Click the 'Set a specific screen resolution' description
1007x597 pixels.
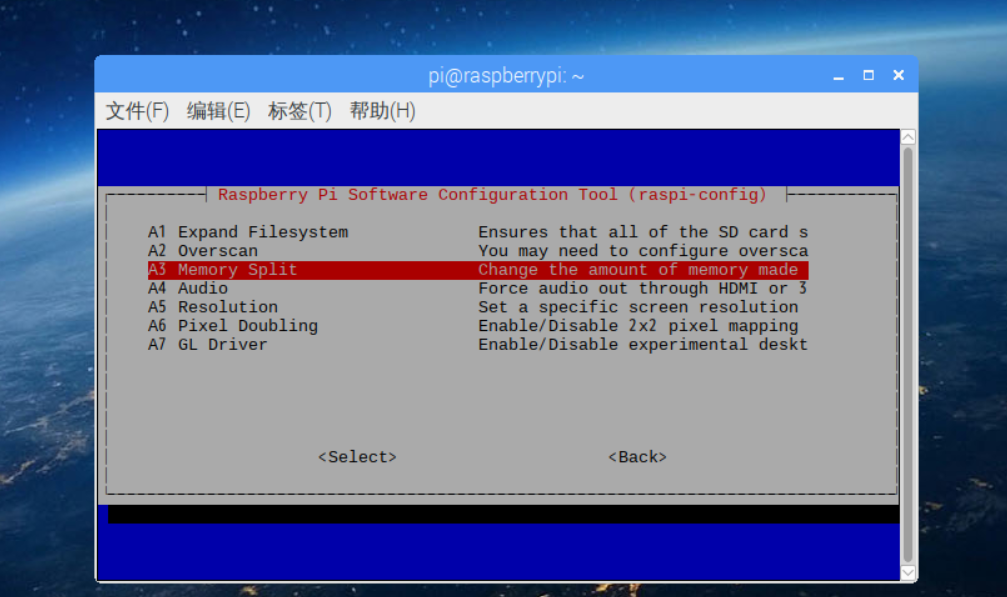coord(638,307)
